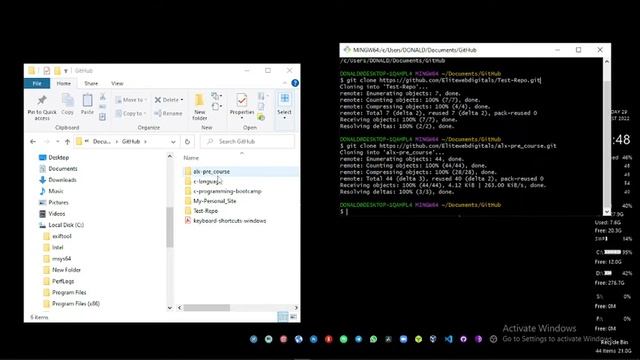The height and width of the screenshot is (360, 640).
Task: Switch to the Home ribbon tab
Action: 64,83
